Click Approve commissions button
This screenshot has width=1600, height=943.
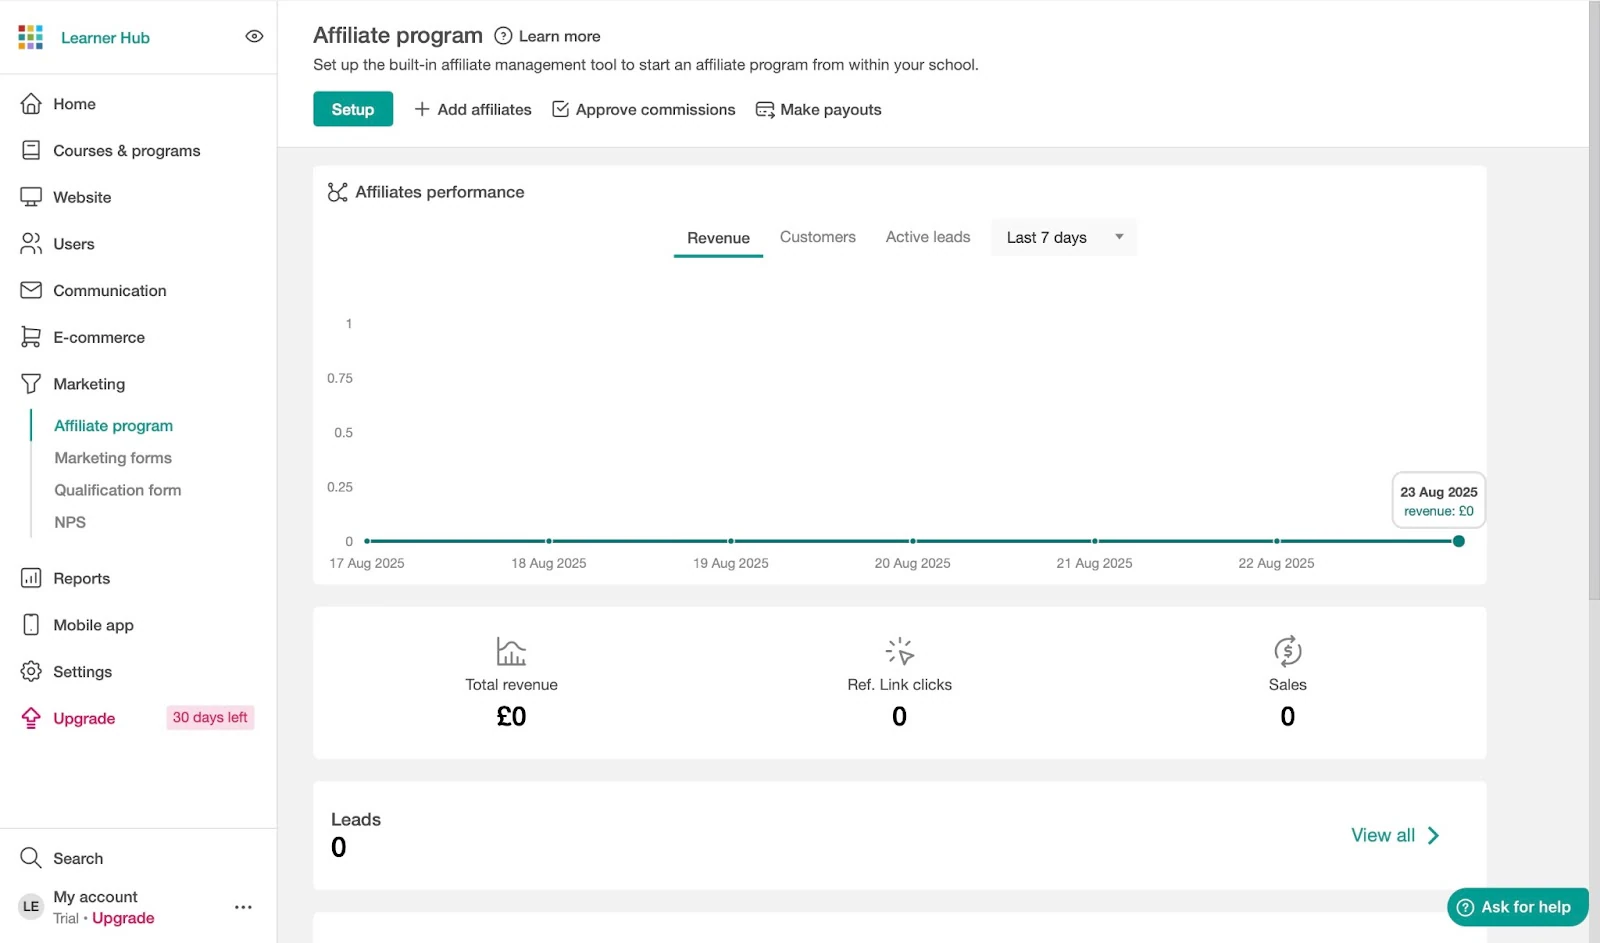point(644,109)
